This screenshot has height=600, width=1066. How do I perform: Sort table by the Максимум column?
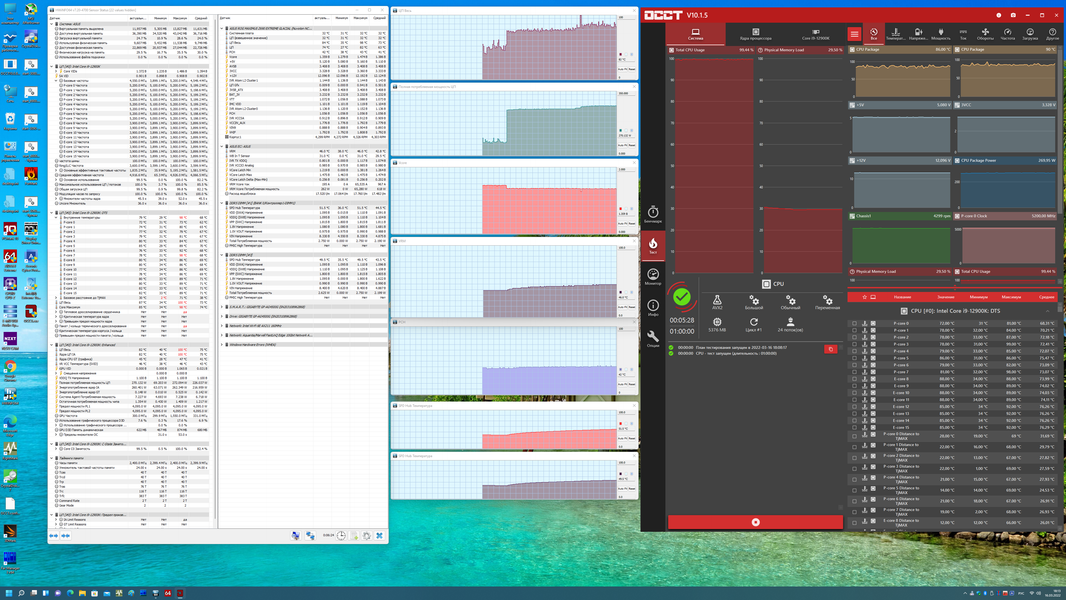1011,297
